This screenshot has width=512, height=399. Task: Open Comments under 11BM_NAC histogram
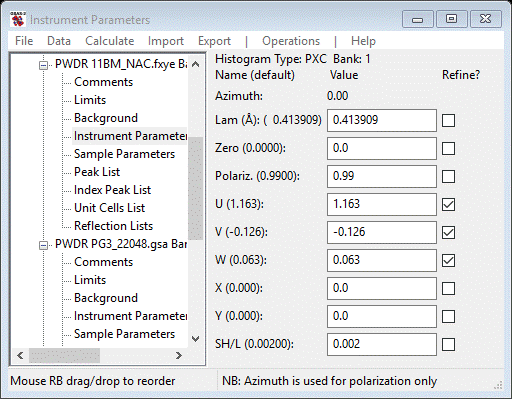103,82
